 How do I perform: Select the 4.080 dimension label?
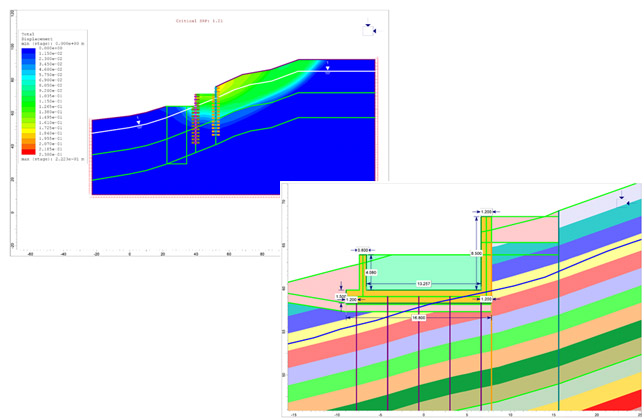370,273
